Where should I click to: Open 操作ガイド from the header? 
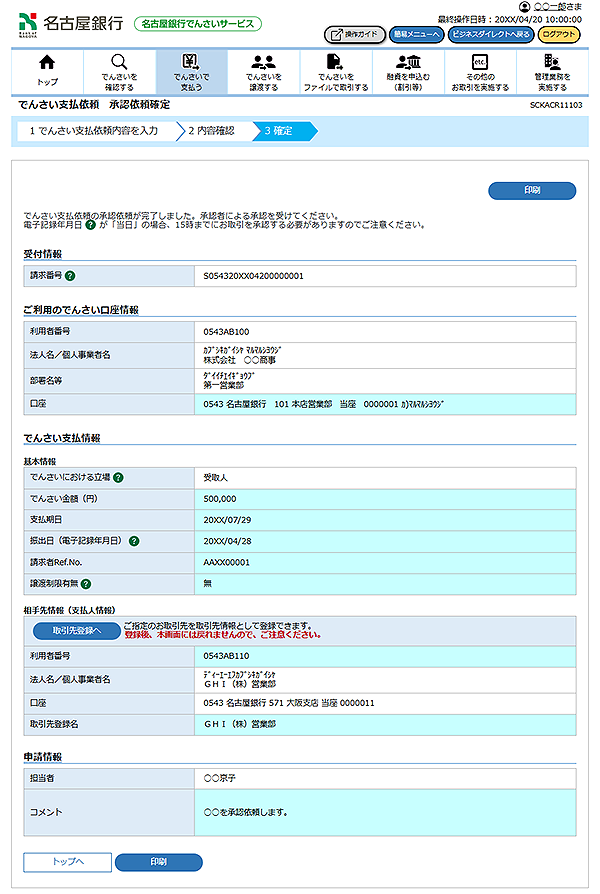tap(355, 34)
